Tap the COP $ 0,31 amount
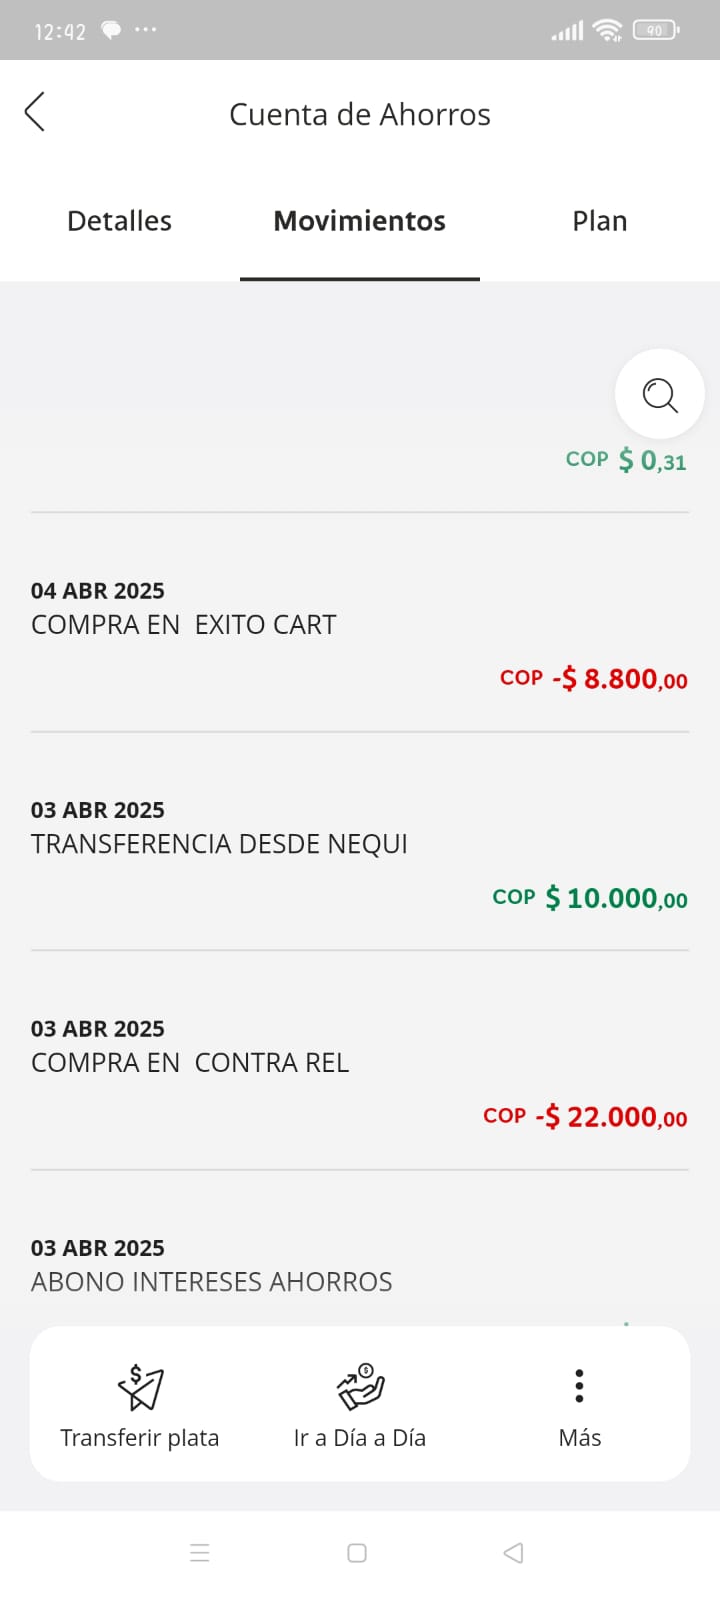The width and height of the screenshot is (720, 1600). coord(626,460)
